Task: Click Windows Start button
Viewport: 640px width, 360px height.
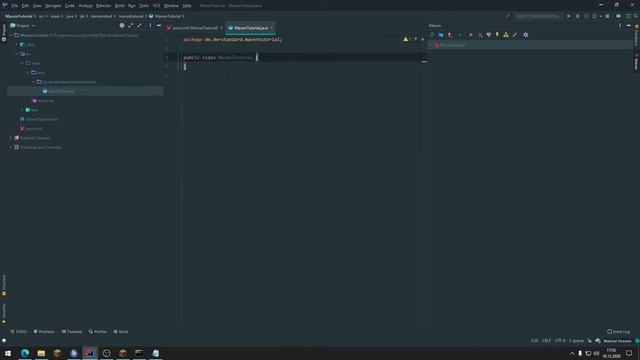Action: (8, 353)
